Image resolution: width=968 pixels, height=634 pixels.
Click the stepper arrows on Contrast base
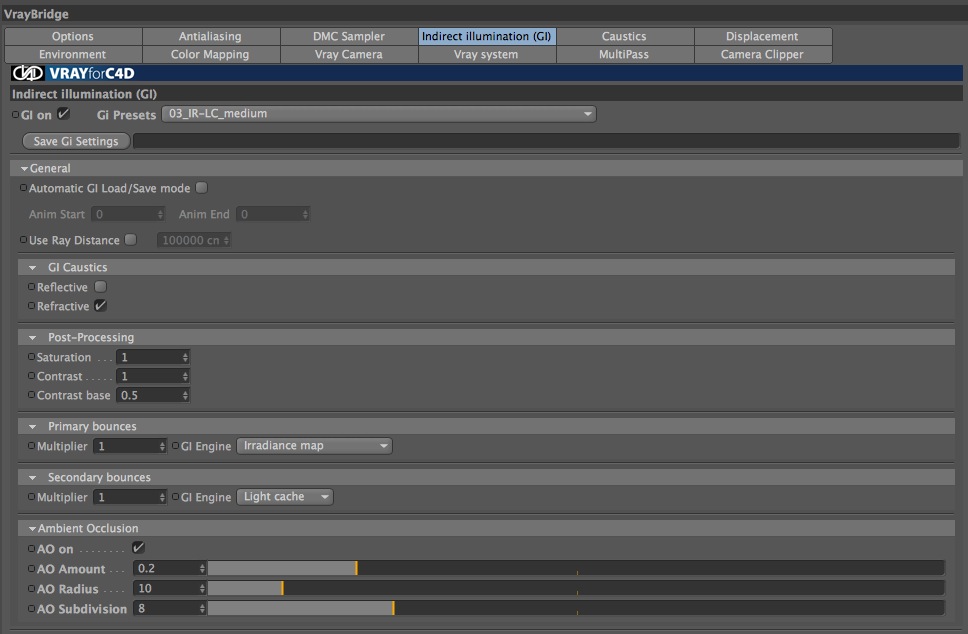point(185,395)
